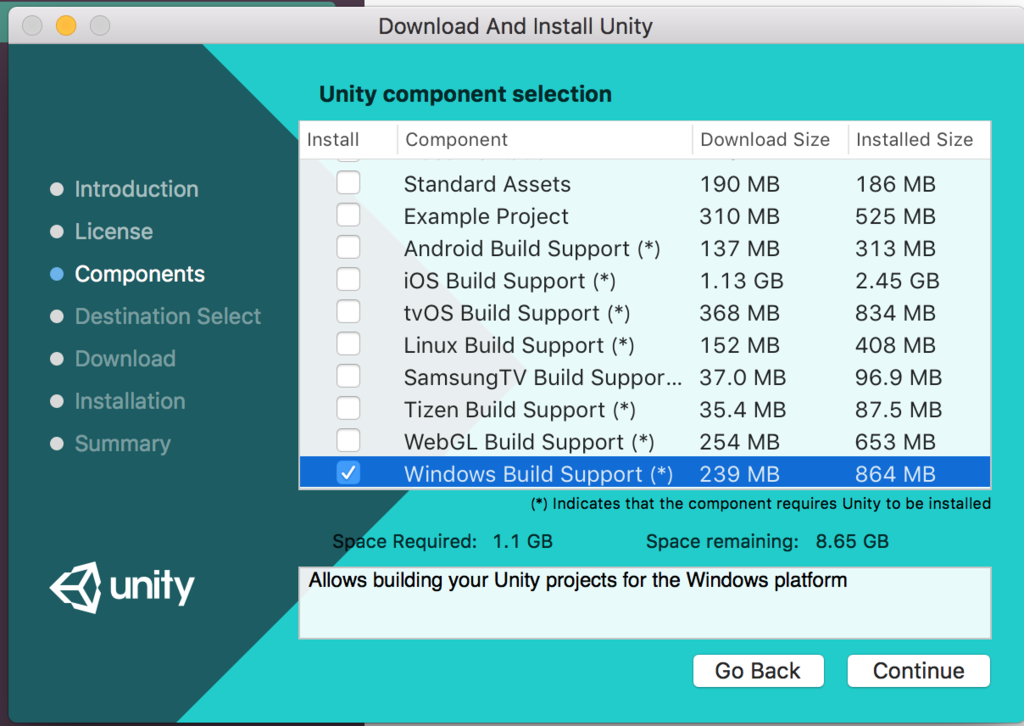Click the Install column header
The image size is (1024, 726).
point(348,140)
